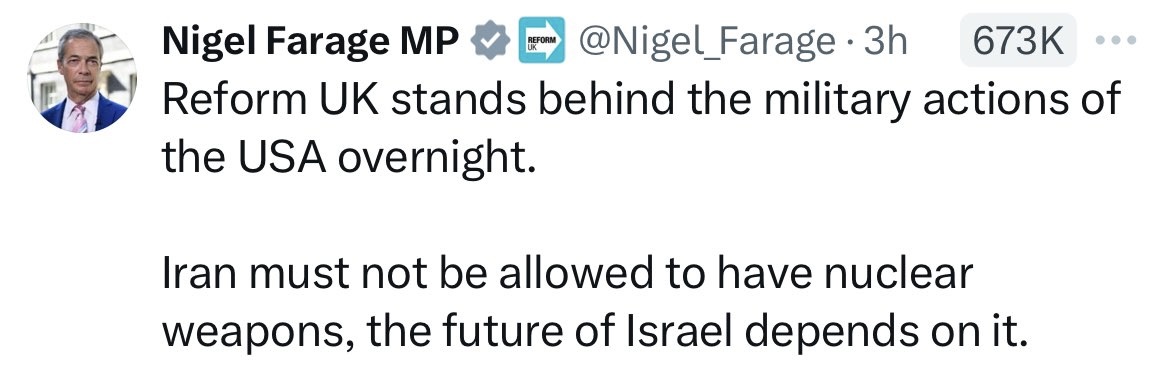Image resolution: width=1170 pixels, height=383 pixels.
Task: Click the 673K view count pill
Action: pos(1018,40)
